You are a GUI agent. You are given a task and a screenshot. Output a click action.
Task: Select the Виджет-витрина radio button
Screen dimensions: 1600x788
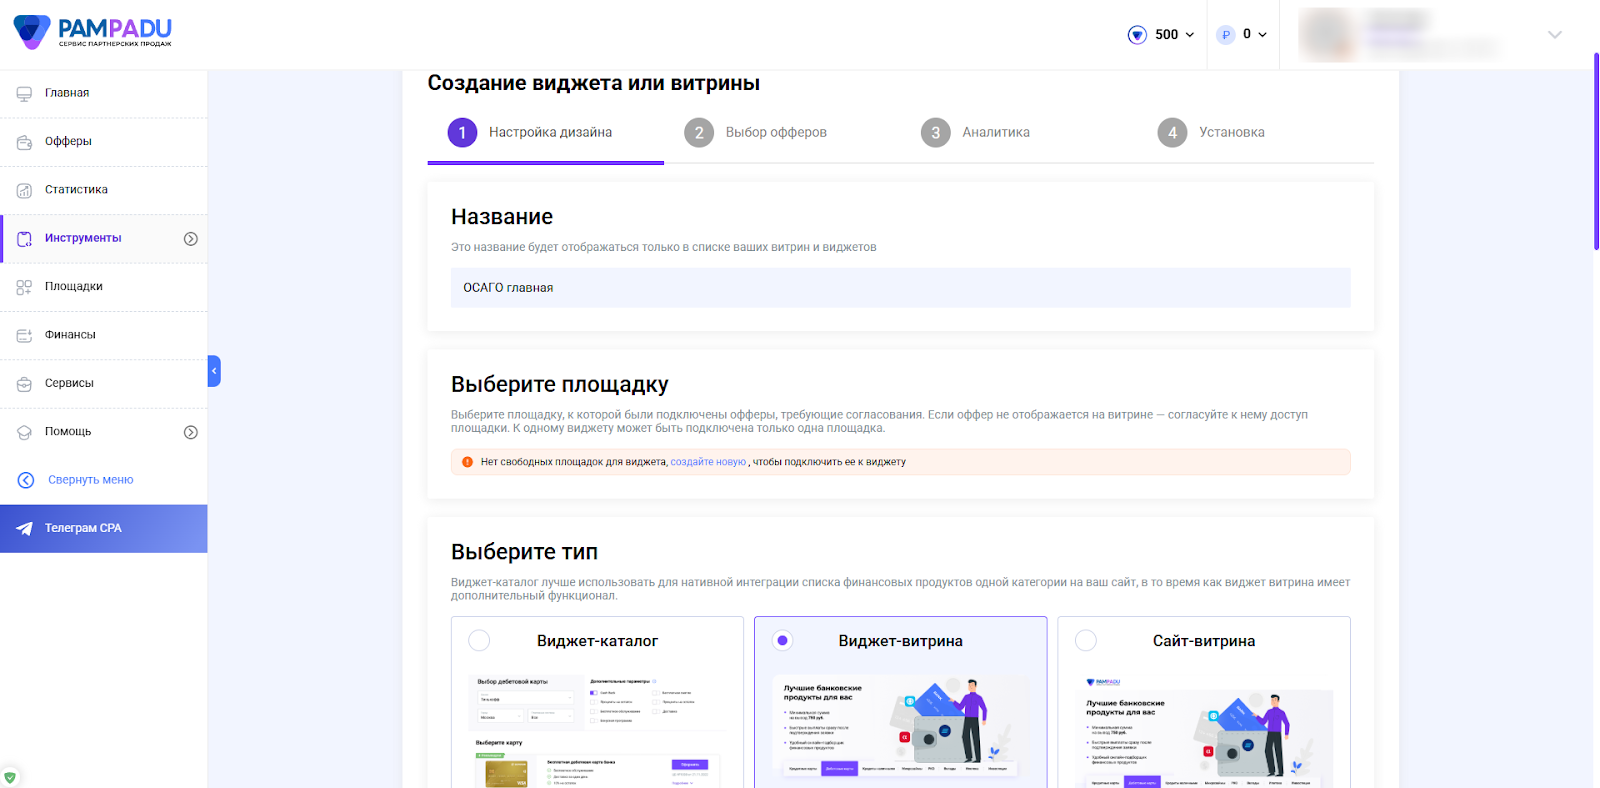(x=782, y=640)
